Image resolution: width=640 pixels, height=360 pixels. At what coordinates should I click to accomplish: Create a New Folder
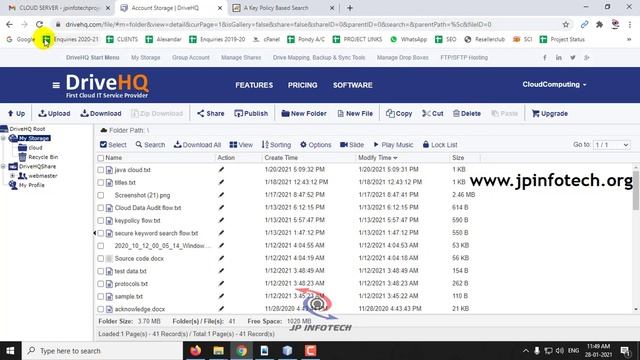click(x=304, y=113)
